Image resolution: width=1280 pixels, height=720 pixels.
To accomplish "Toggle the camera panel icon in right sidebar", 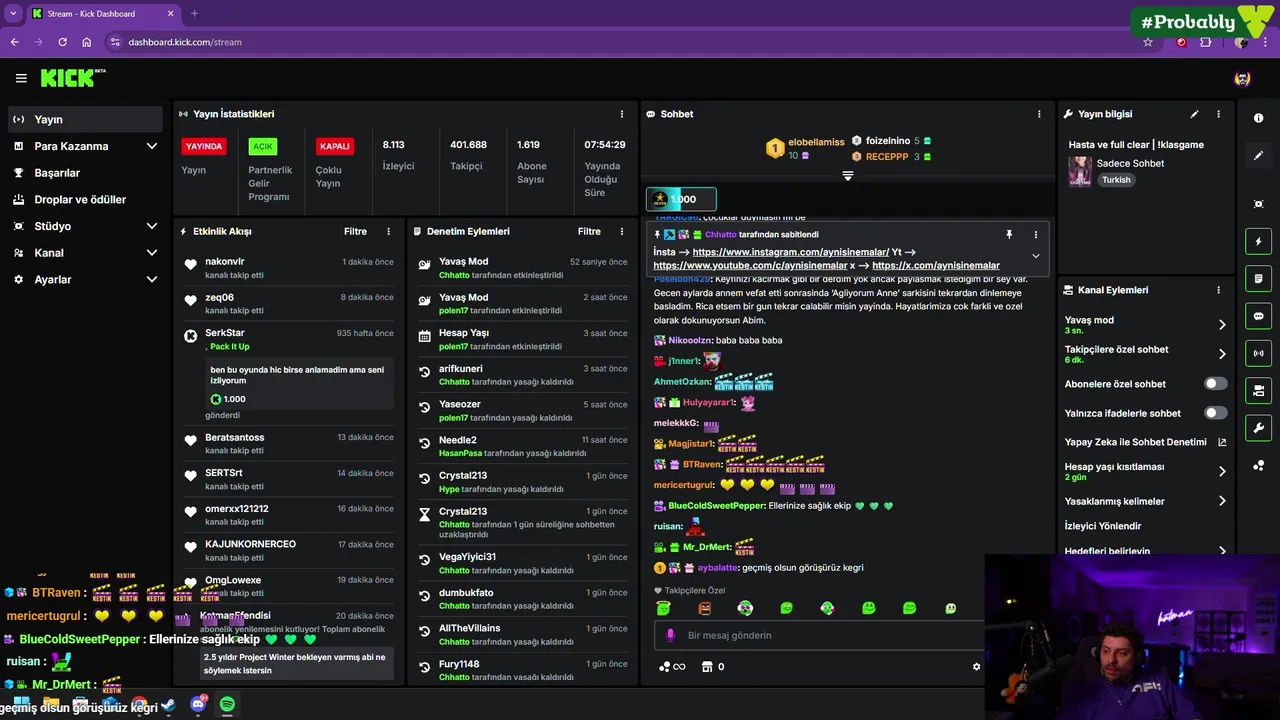I will tap(1258, 390).
